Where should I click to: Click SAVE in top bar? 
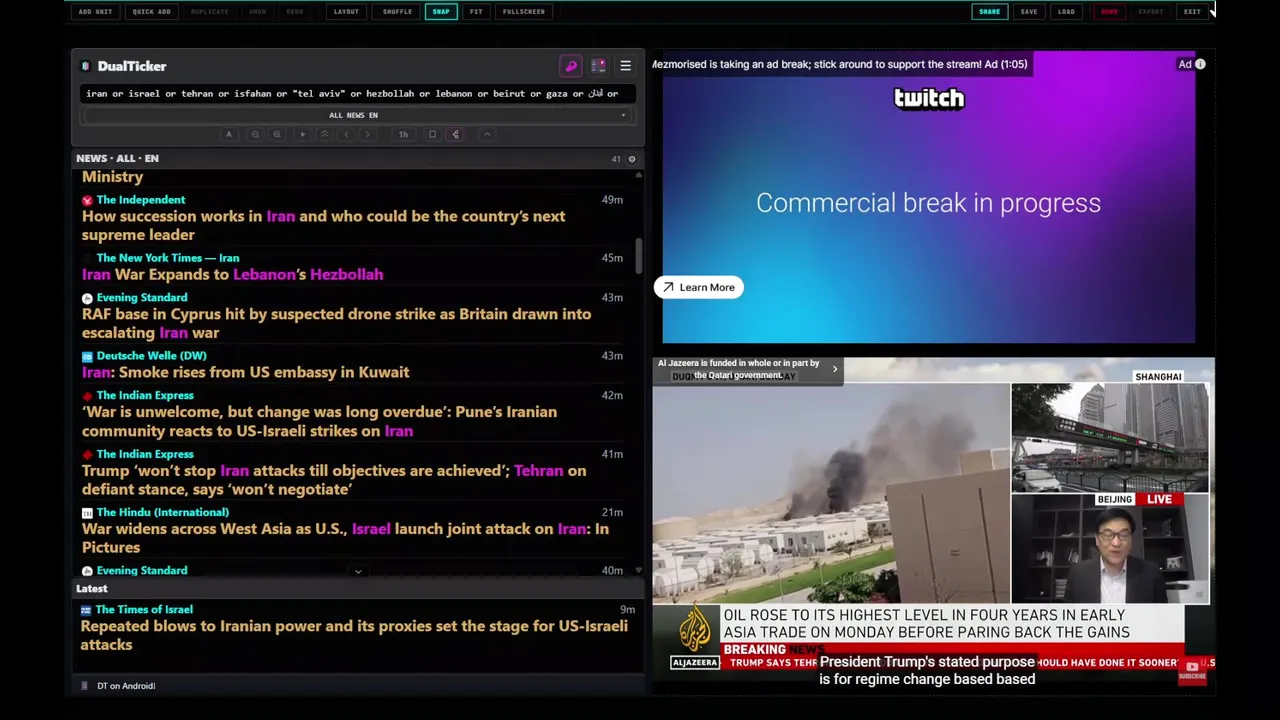pos(1029,12)
